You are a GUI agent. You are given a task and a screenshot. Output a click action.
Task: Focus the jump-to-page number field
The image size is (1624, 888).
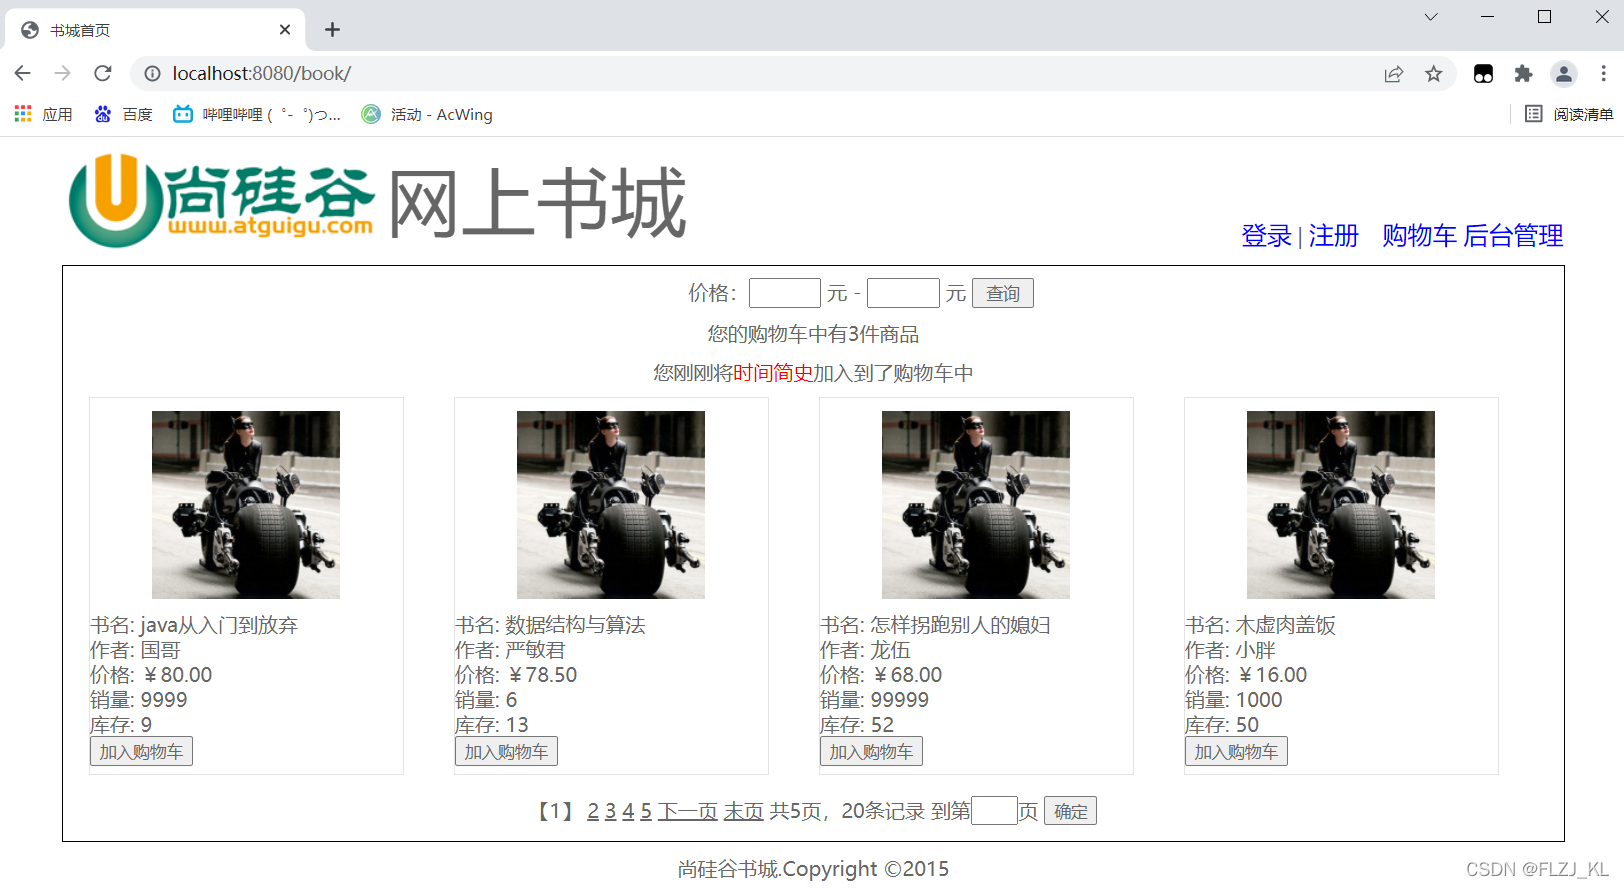[x=994, y=811]
